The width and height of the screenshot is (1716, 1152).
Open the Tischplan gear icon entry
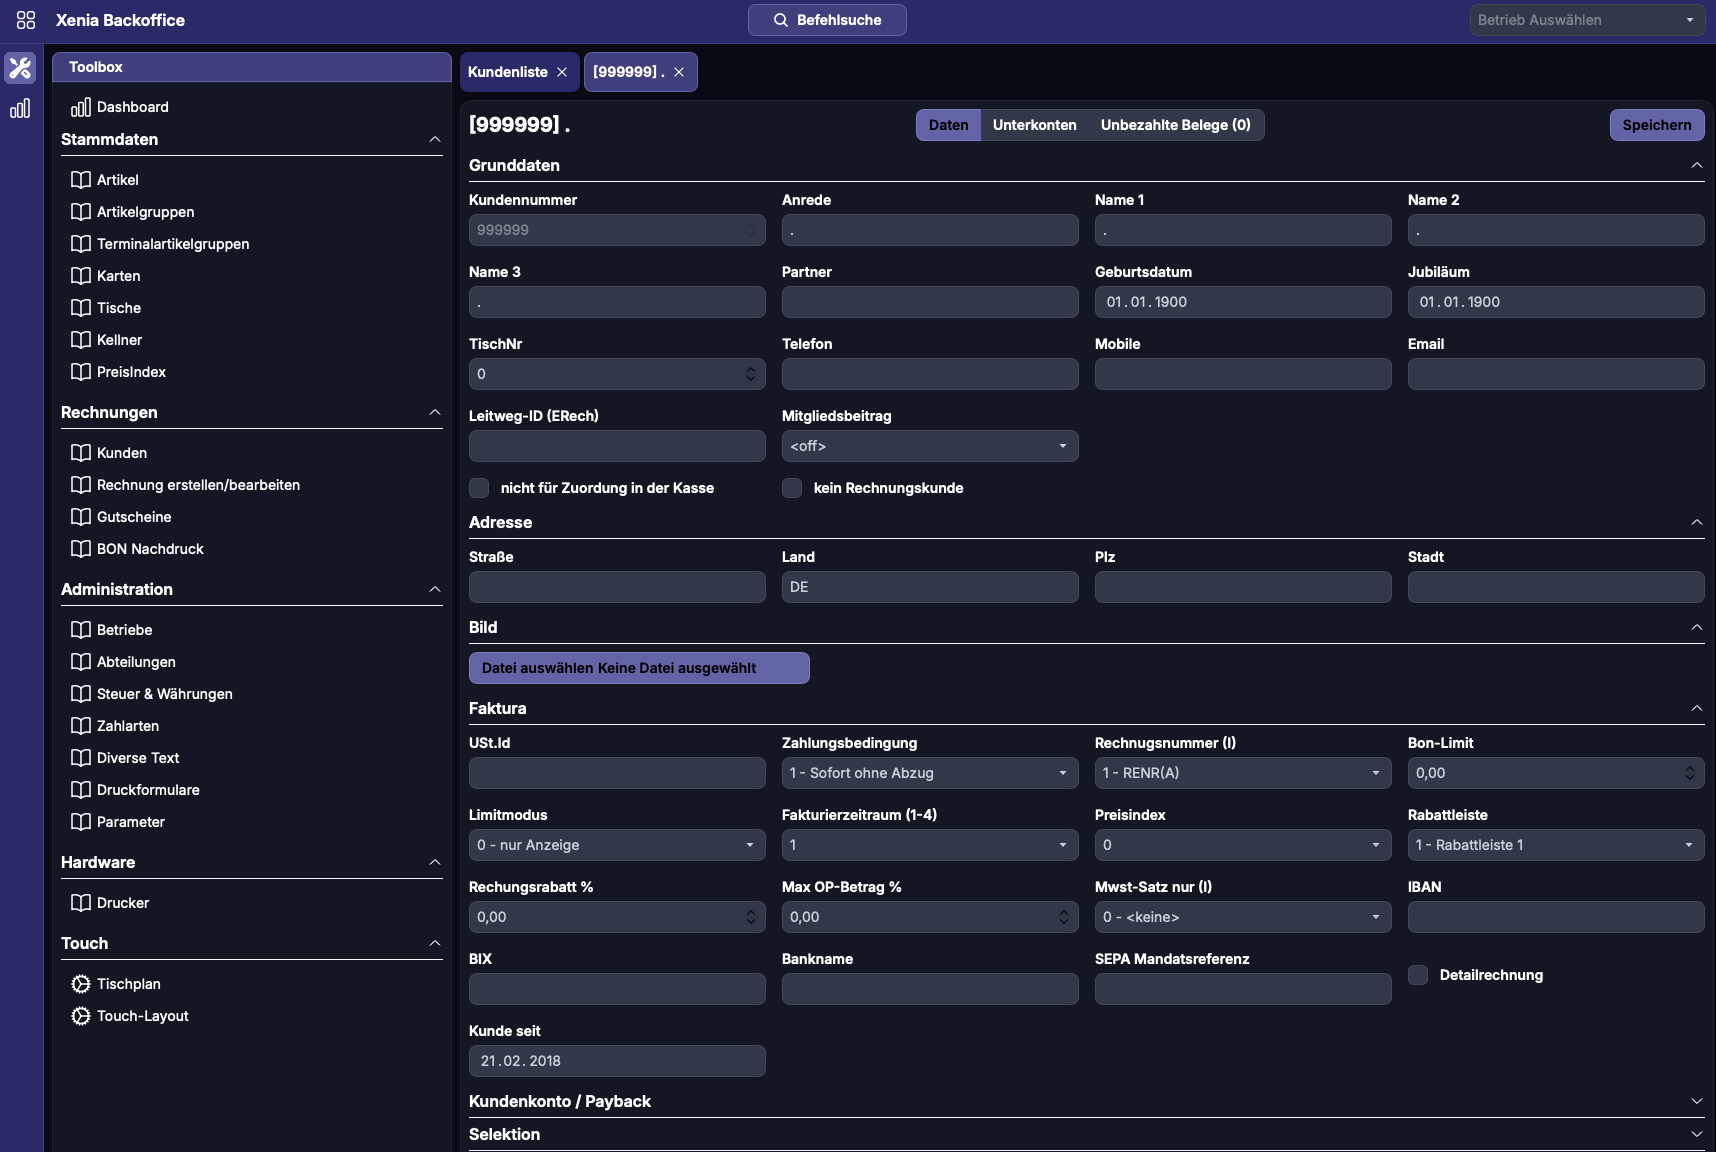point(81,984)
